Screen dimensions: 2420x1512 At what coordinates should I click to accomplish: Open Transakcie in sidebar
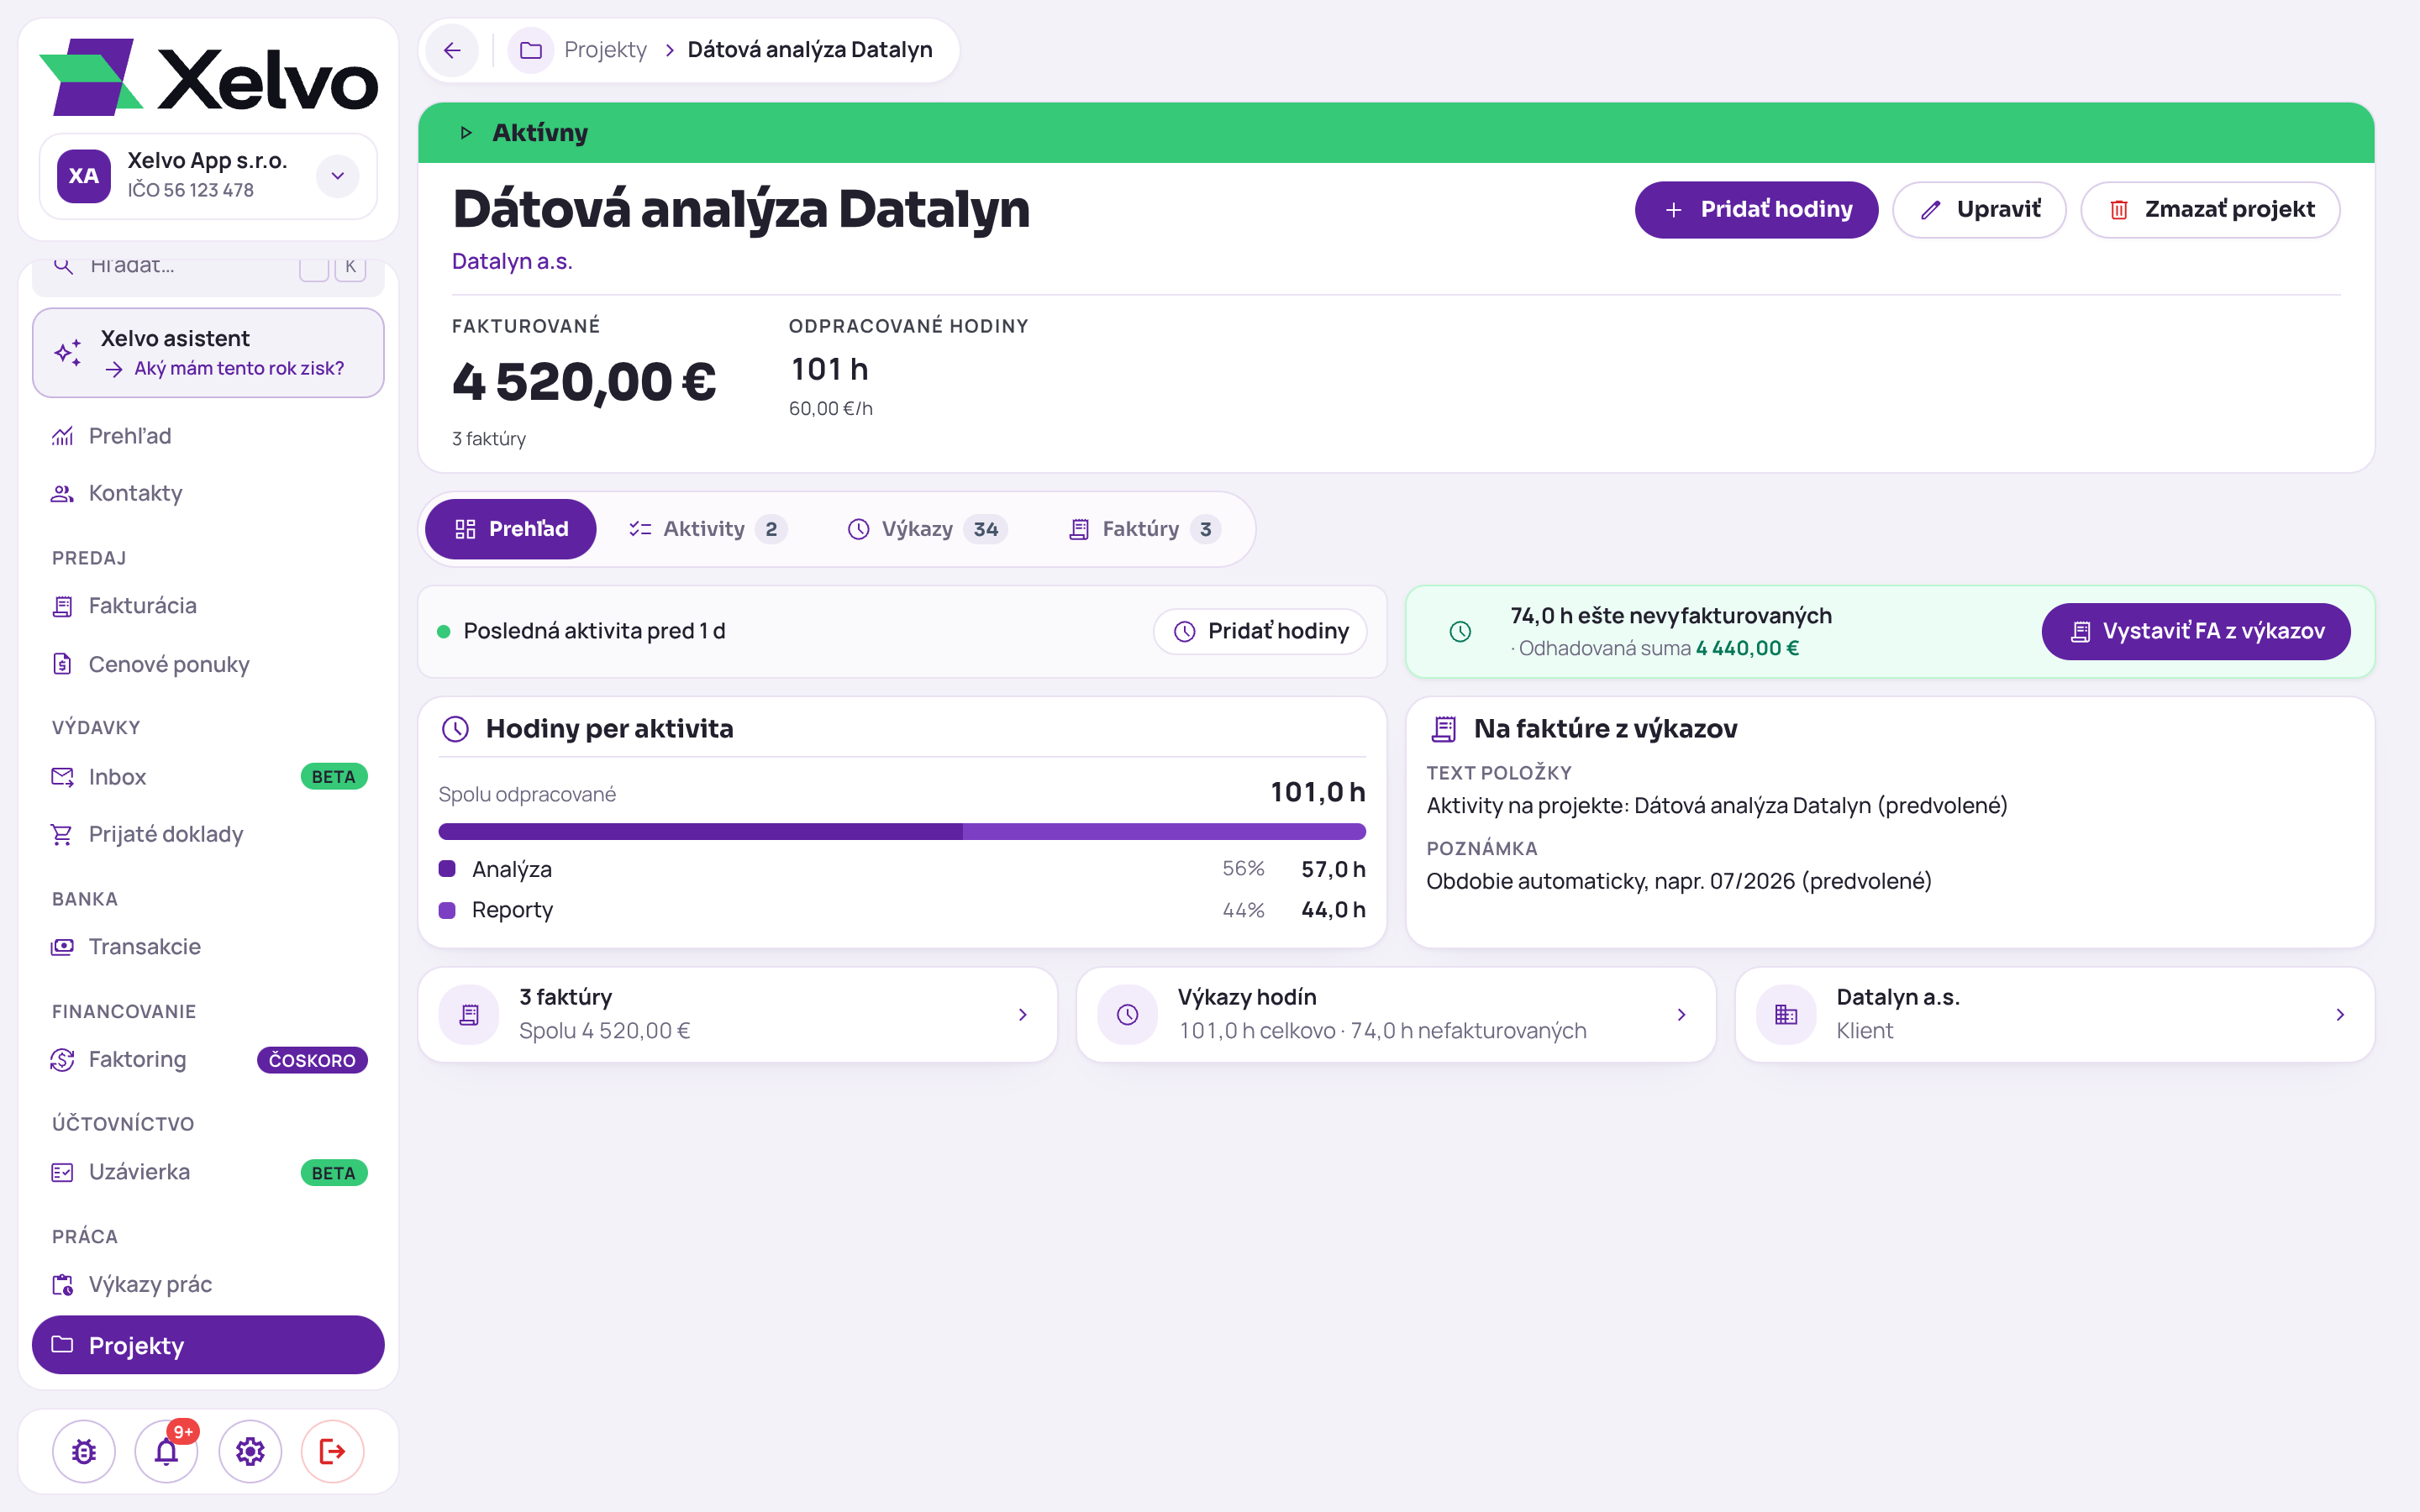click(208, 947)
